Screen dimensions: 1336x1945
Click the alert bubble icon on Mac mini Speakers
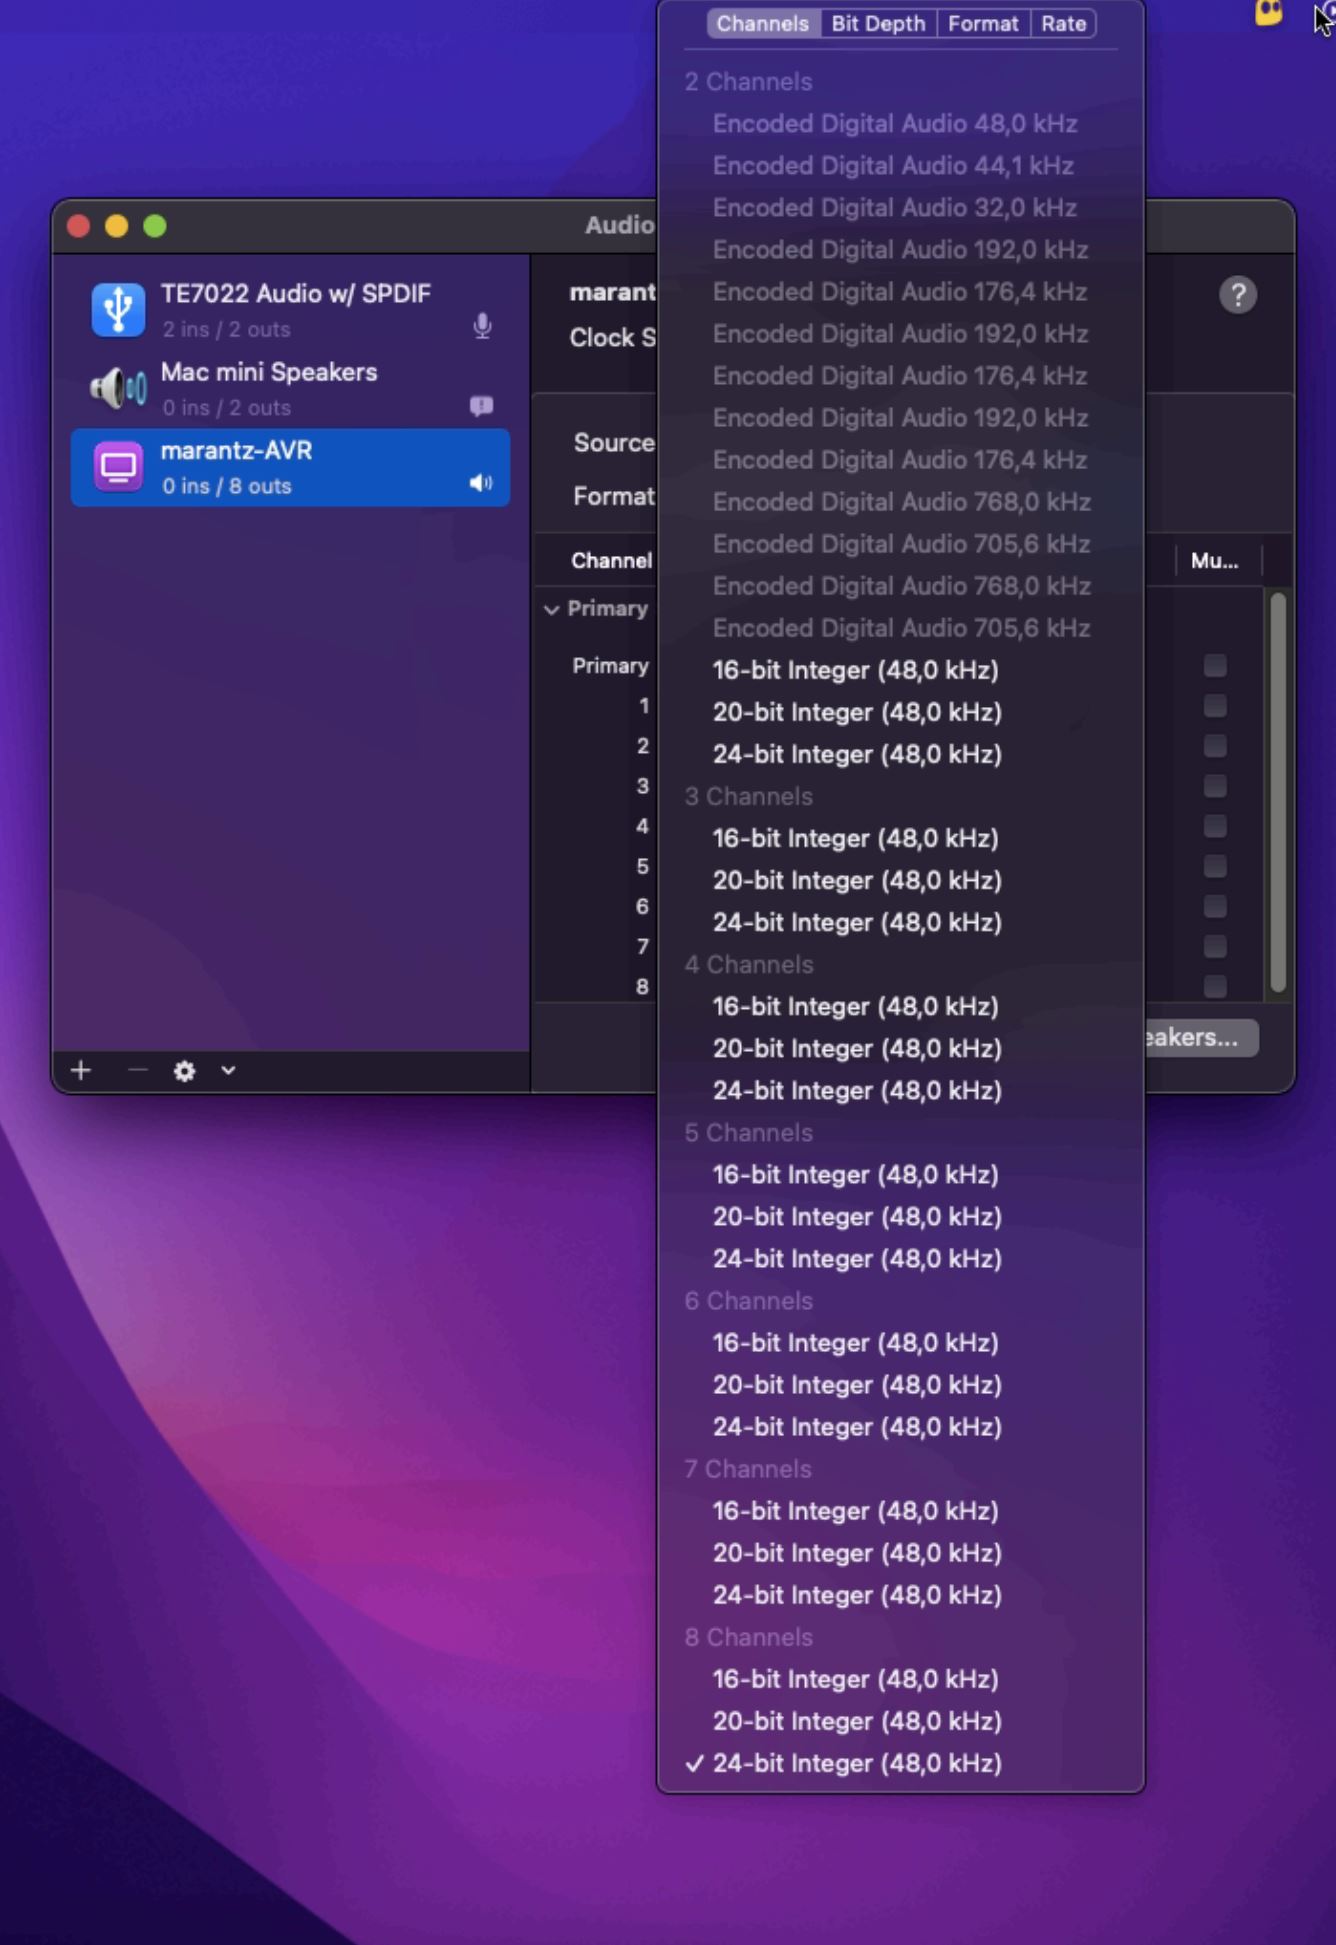(x=482, y=406)
